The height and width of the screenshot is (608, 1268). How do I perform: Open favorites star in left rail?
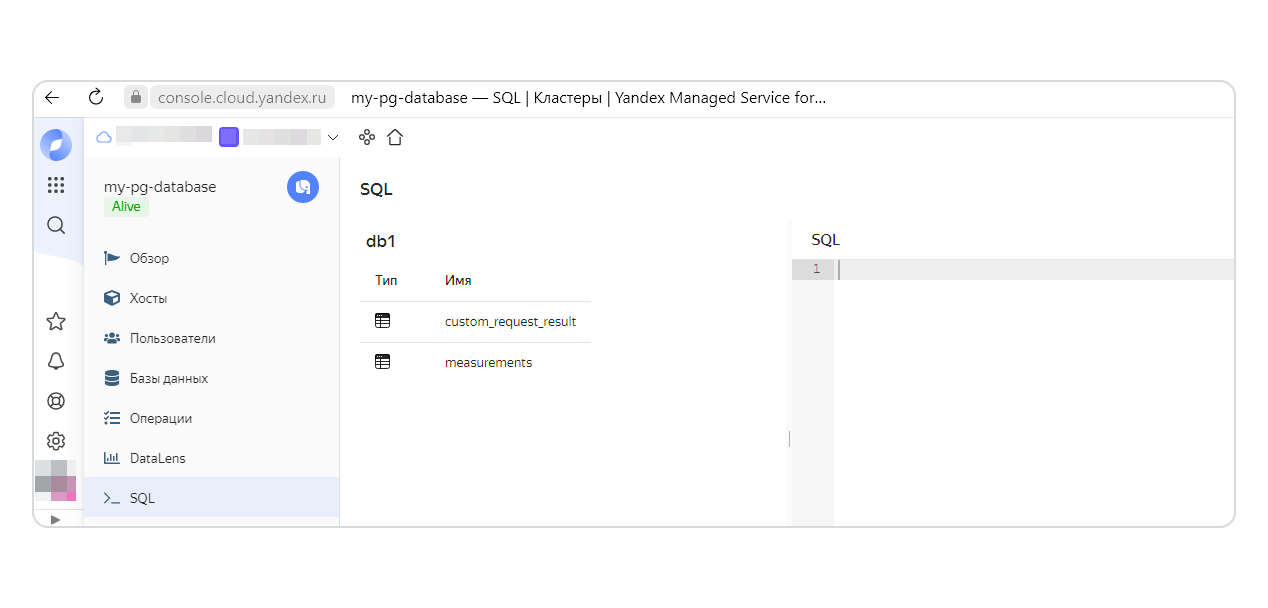click(56, 321)
